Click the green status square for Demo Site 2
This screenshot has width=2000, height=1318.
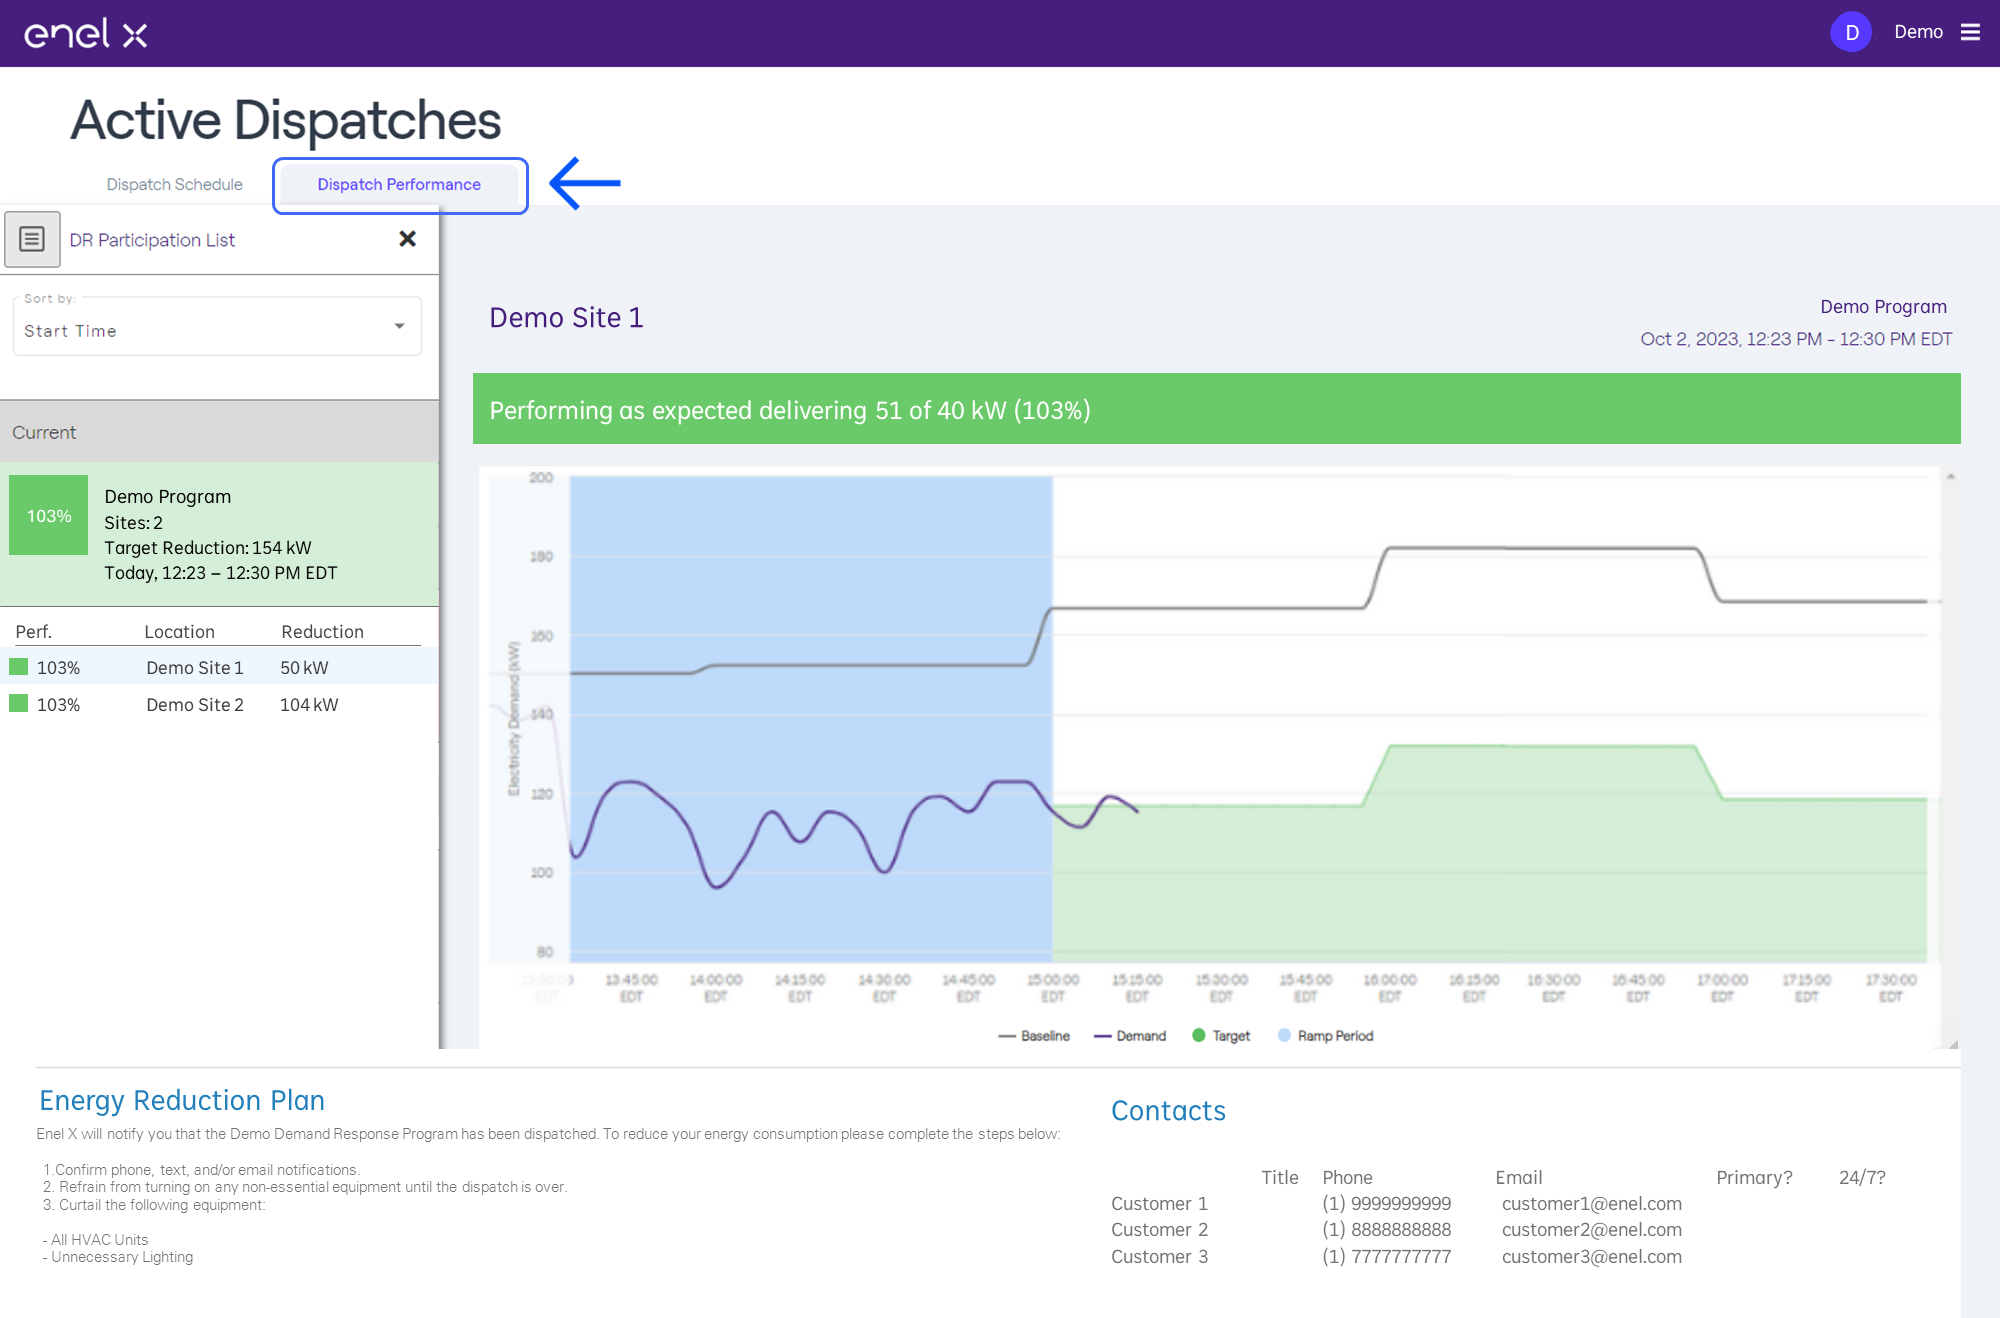[19, 703]
